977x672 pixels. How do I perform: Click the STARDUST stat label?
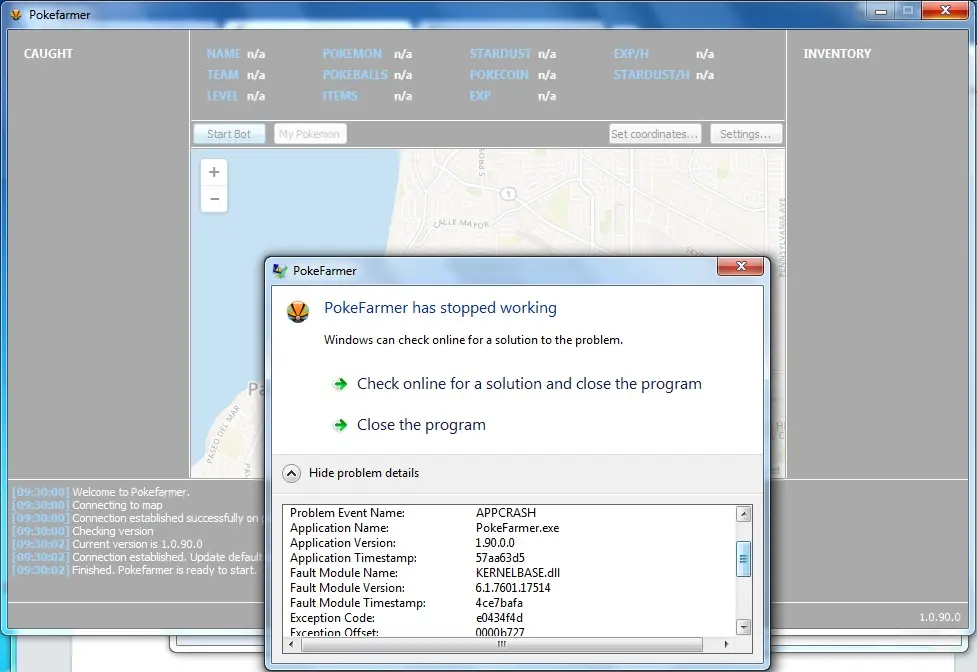pyautogui.click(x=500, y=54)
